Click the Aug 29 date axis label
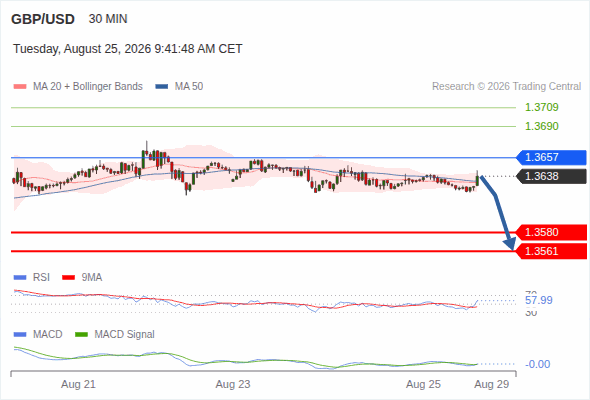Viewport: 590px width, 400px height. tap(492, 385)
